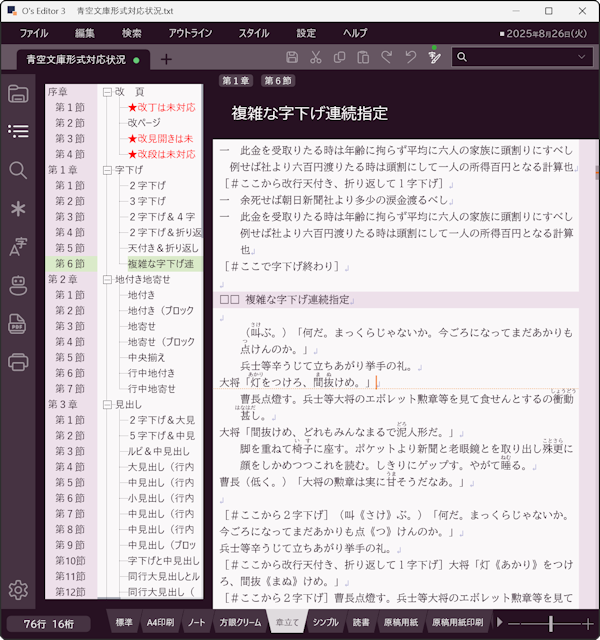Add a new tab with plus button

(x=166, y=59)
